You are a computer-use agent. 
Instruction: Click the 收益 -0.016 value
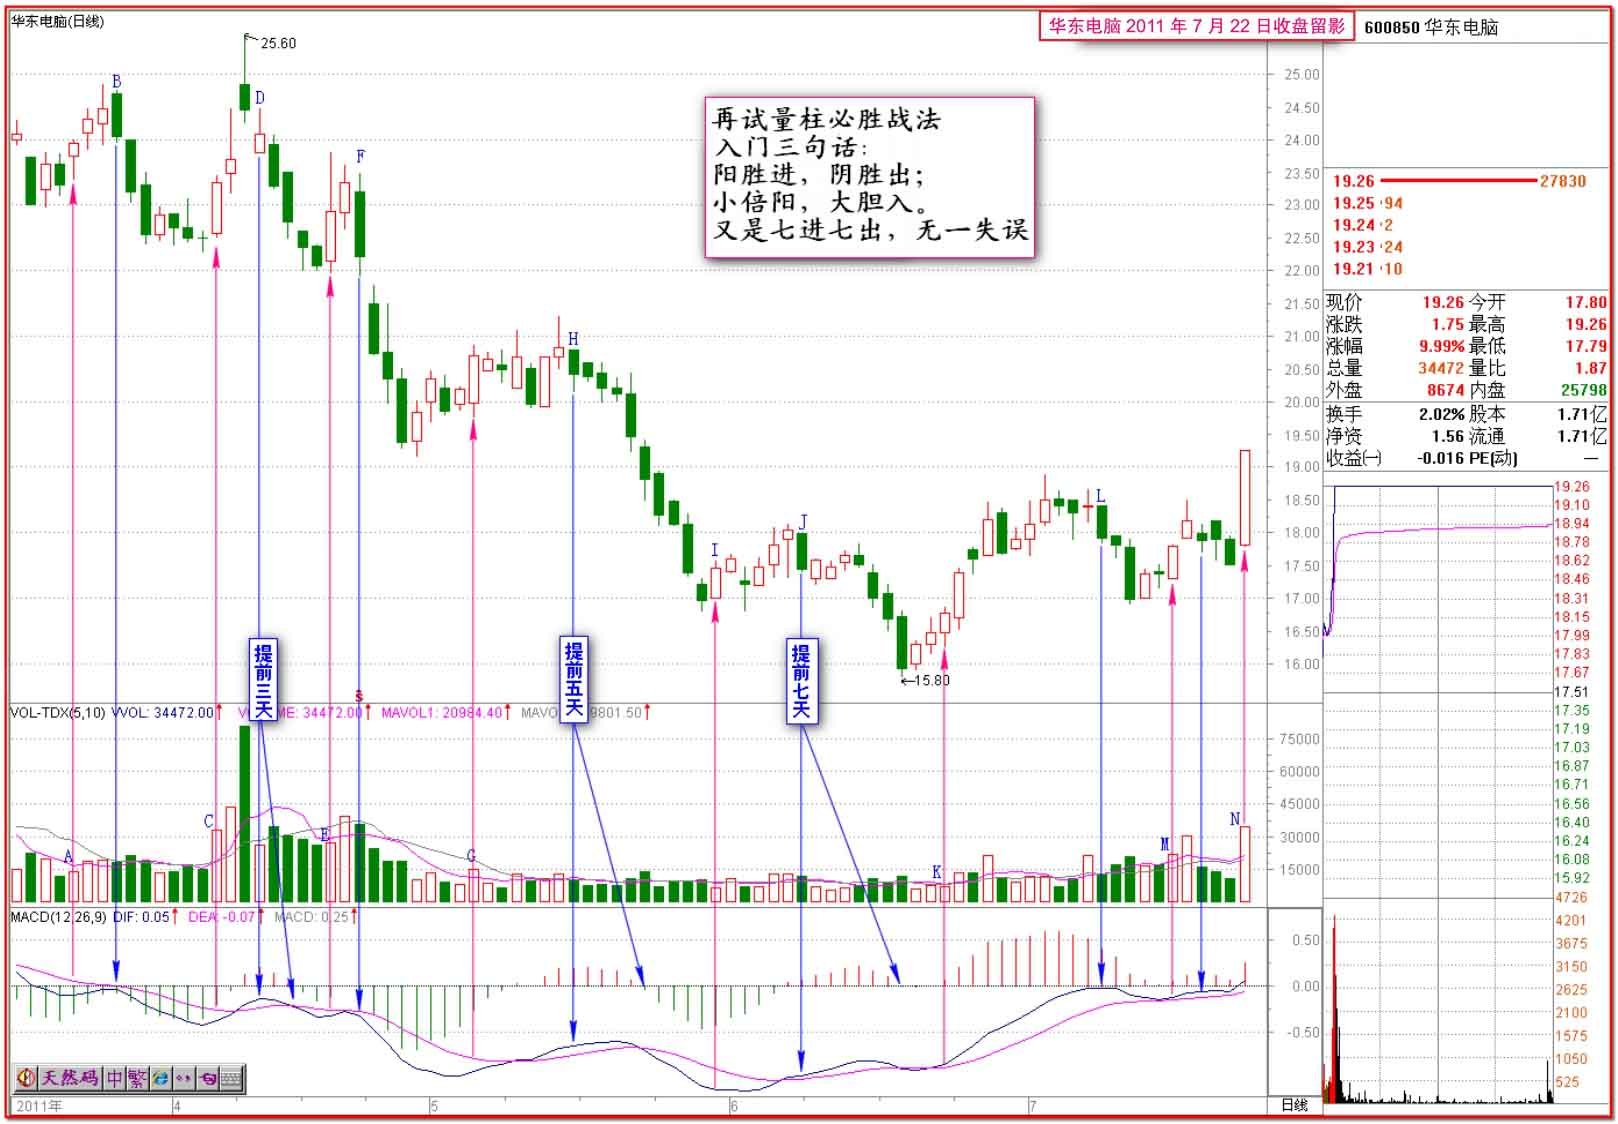click(1442, 458)
